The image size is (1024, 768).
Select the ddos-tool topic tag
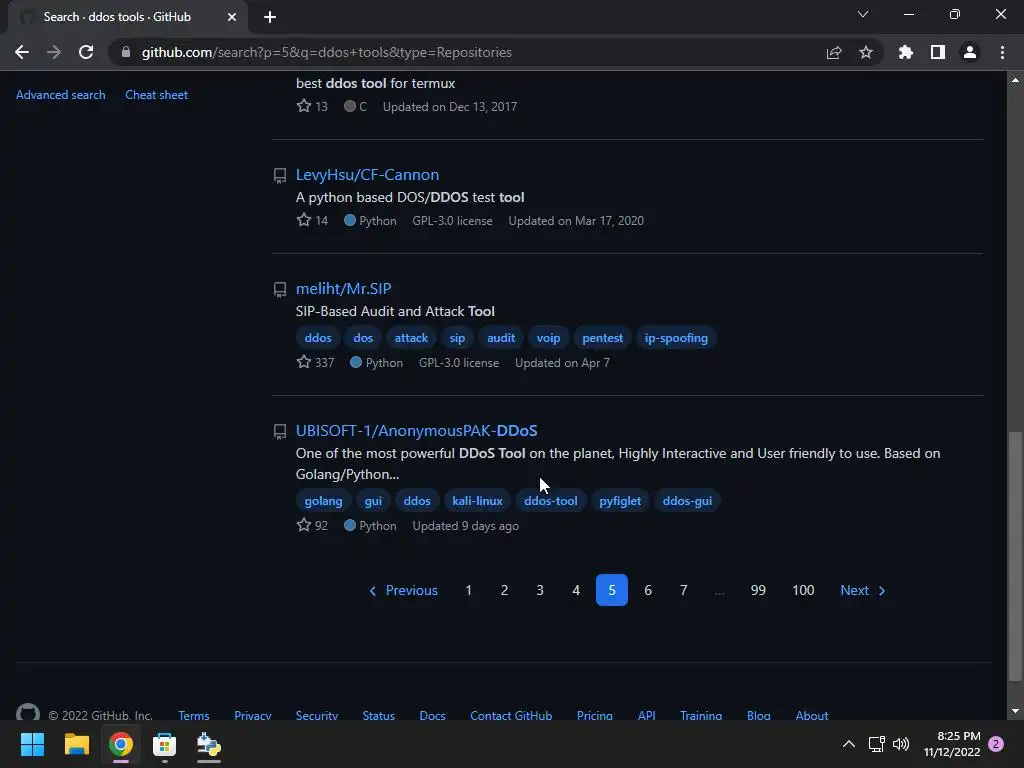[x=551, y=501]
